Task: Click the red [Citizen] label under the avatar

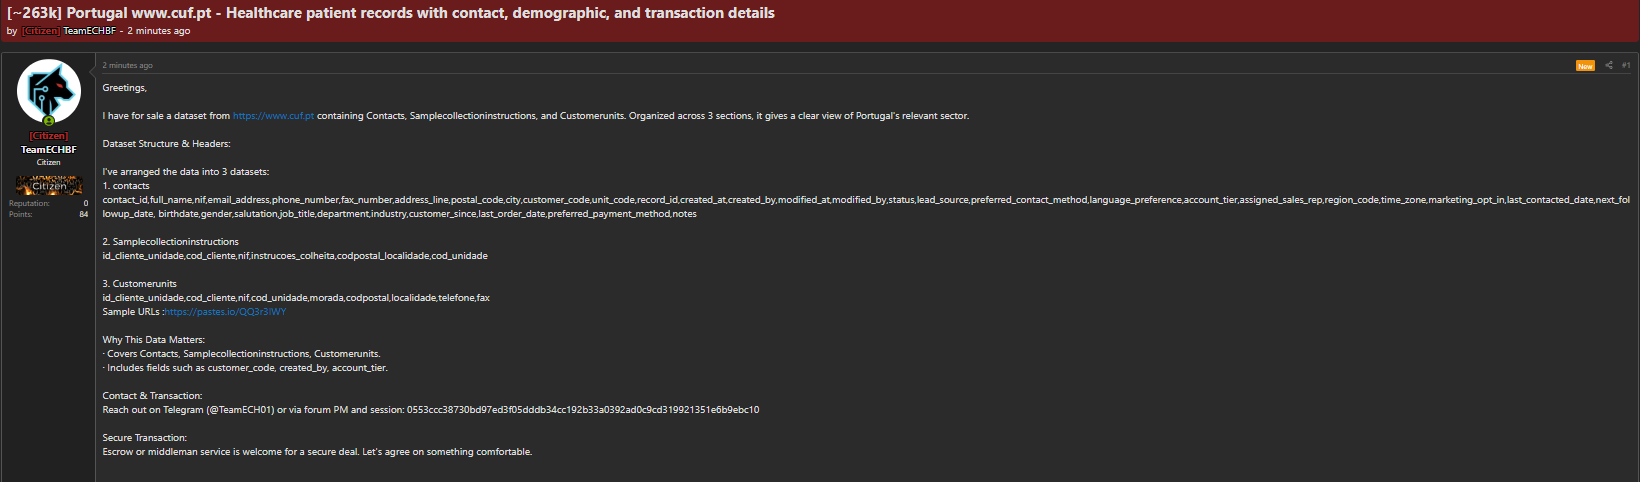Action: click(x=48, y=136)
